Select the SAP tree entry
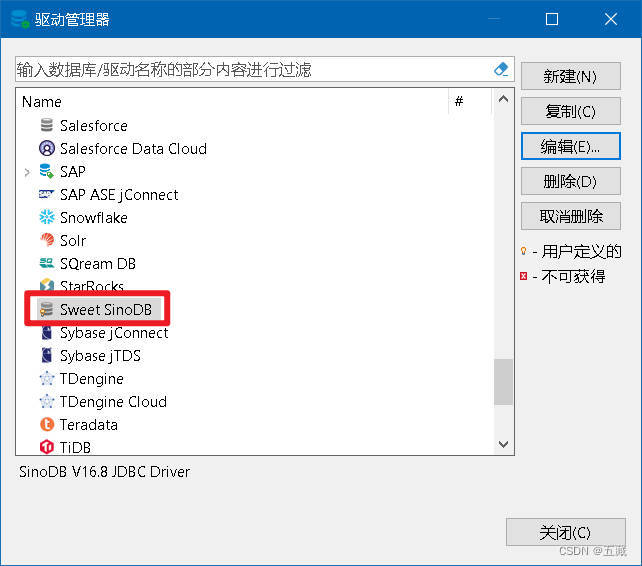Image resolution: width=642 pixels, height=566 pixels. [x=72, y=171]
